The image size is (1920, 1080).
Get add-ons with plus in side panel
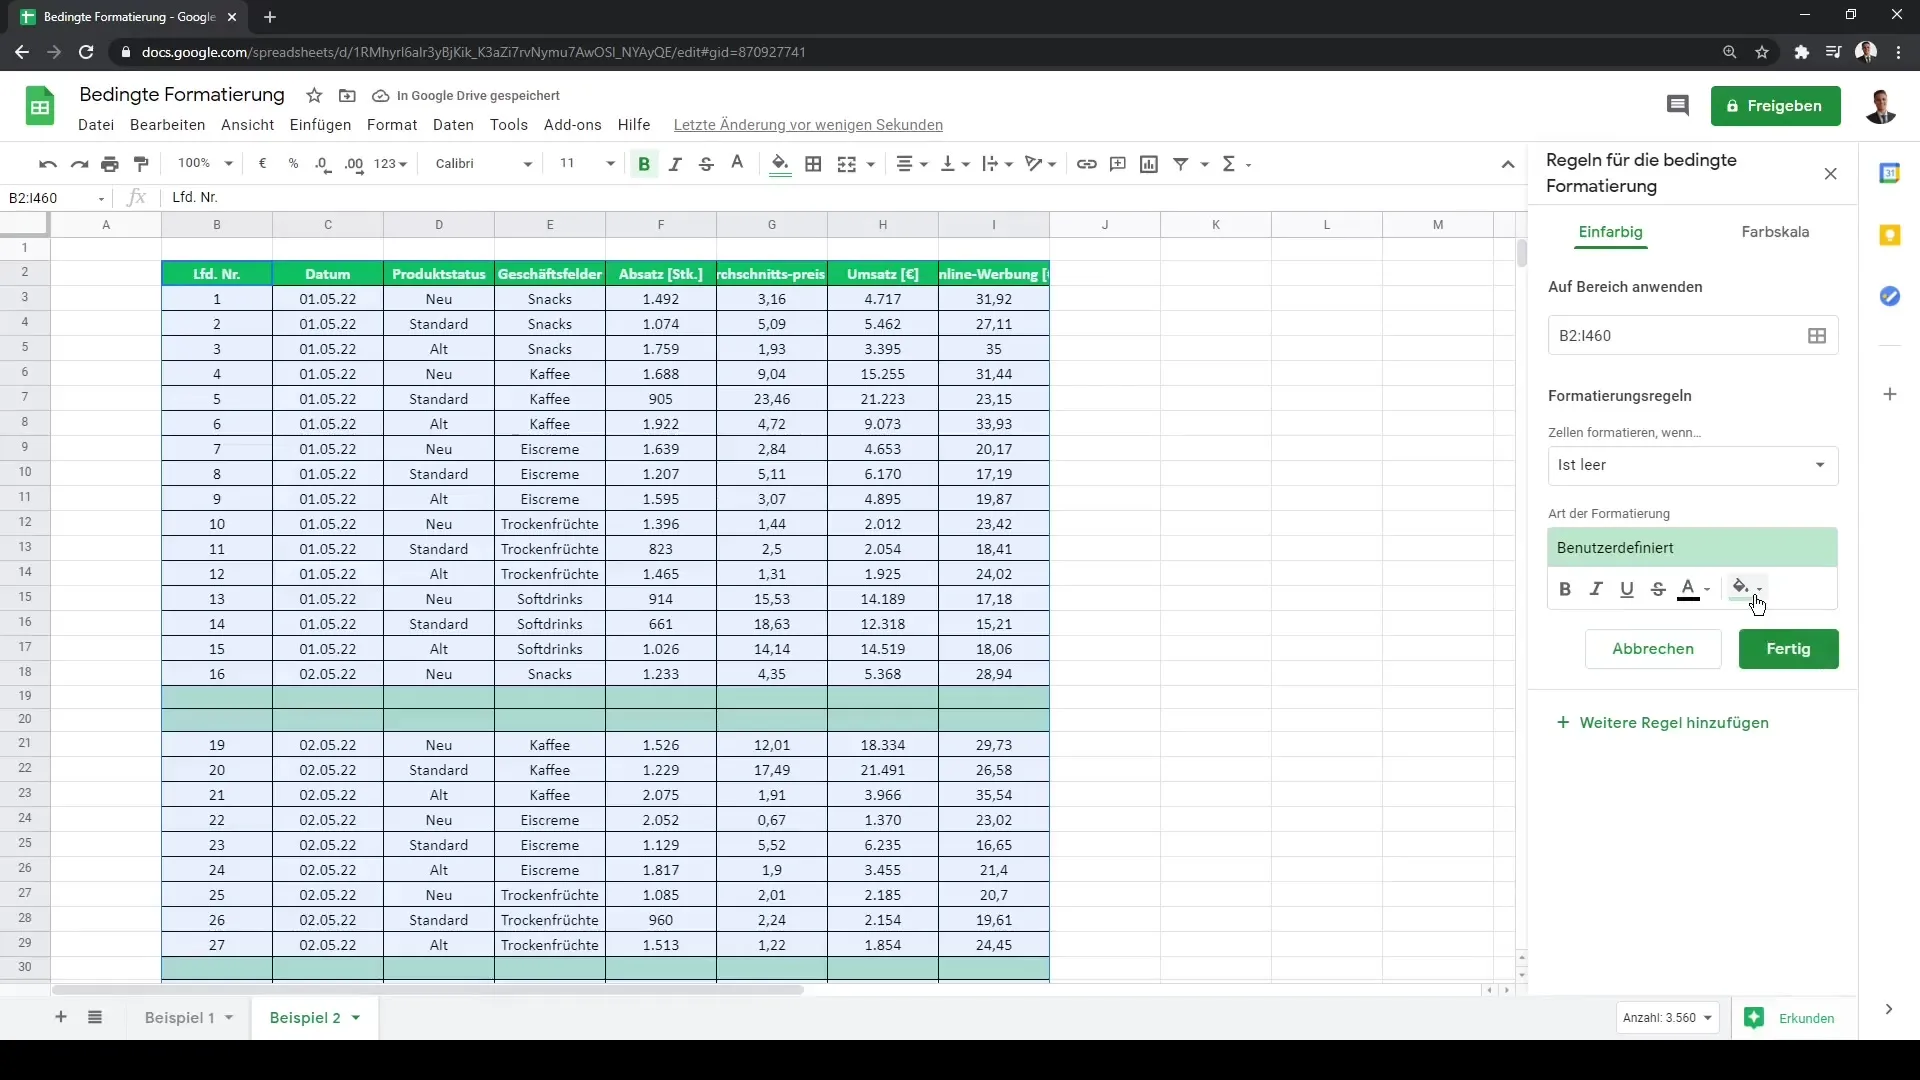[1889, 394]
